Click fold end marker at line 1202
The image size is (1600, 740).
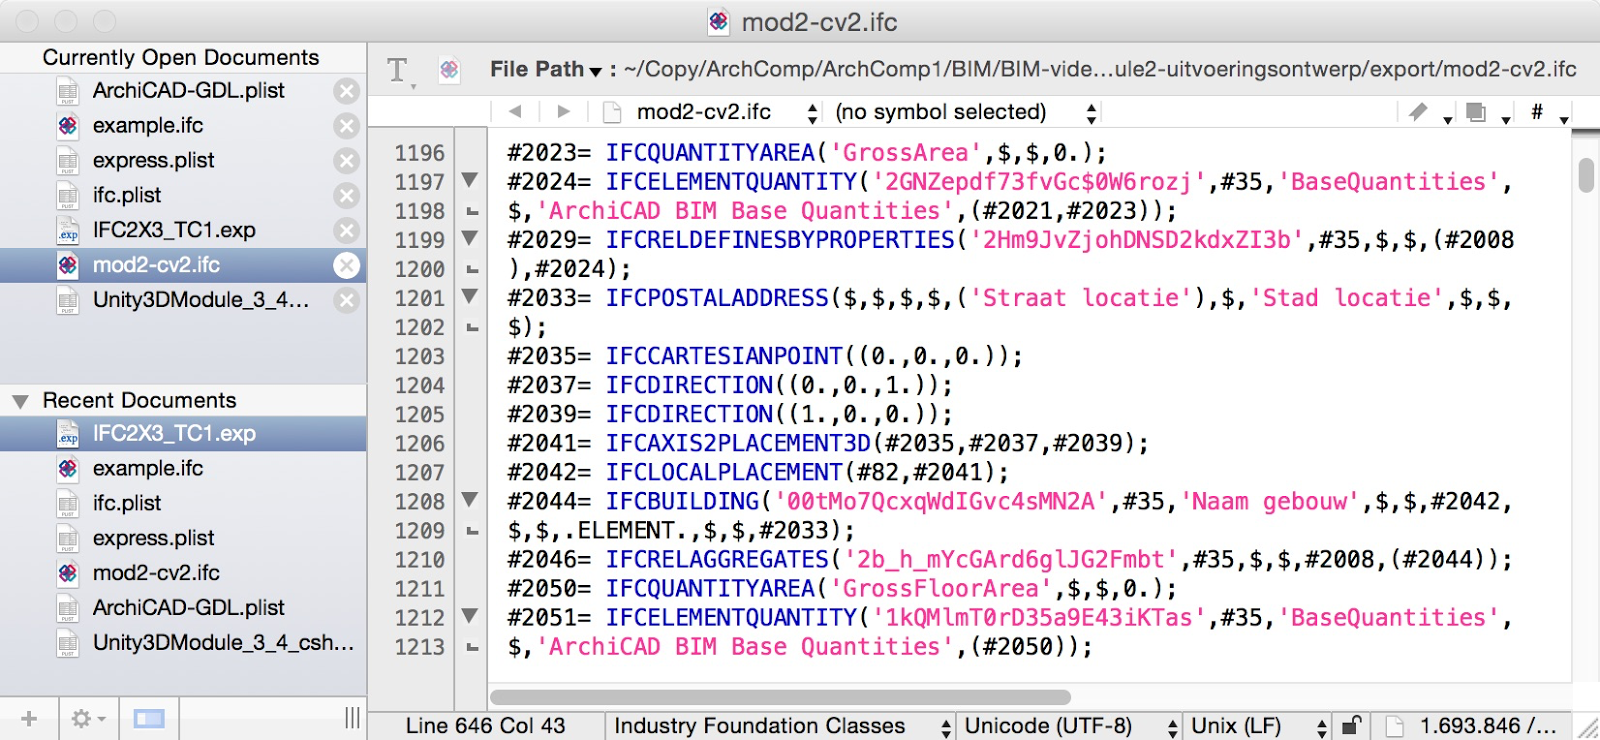472,328
